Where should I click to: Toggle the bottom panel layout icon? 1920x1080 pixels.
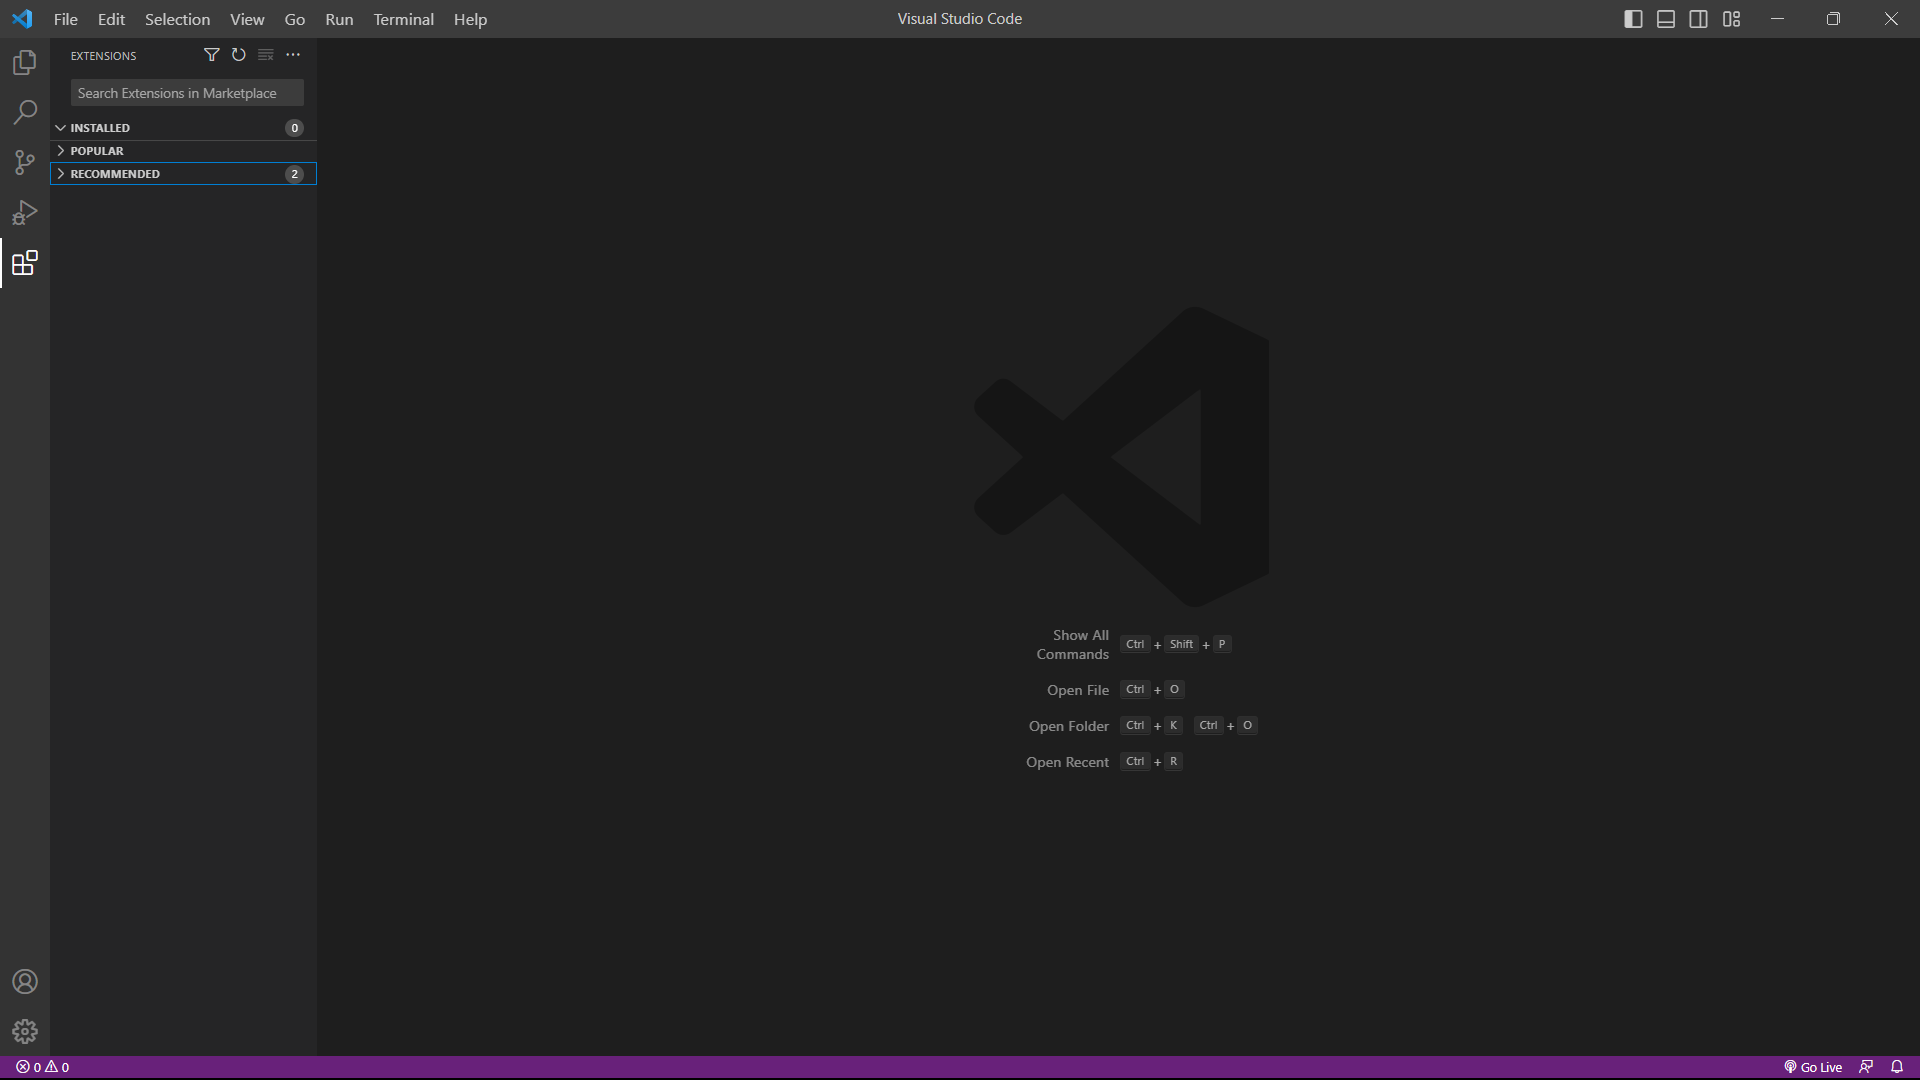[x=1666, y=19]
